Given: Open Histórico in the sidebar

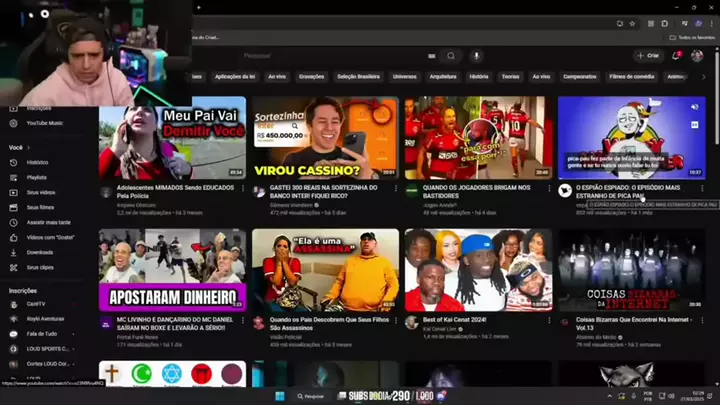Looking at the screenshot, I should pyautogui.click(x=37, y=162).
